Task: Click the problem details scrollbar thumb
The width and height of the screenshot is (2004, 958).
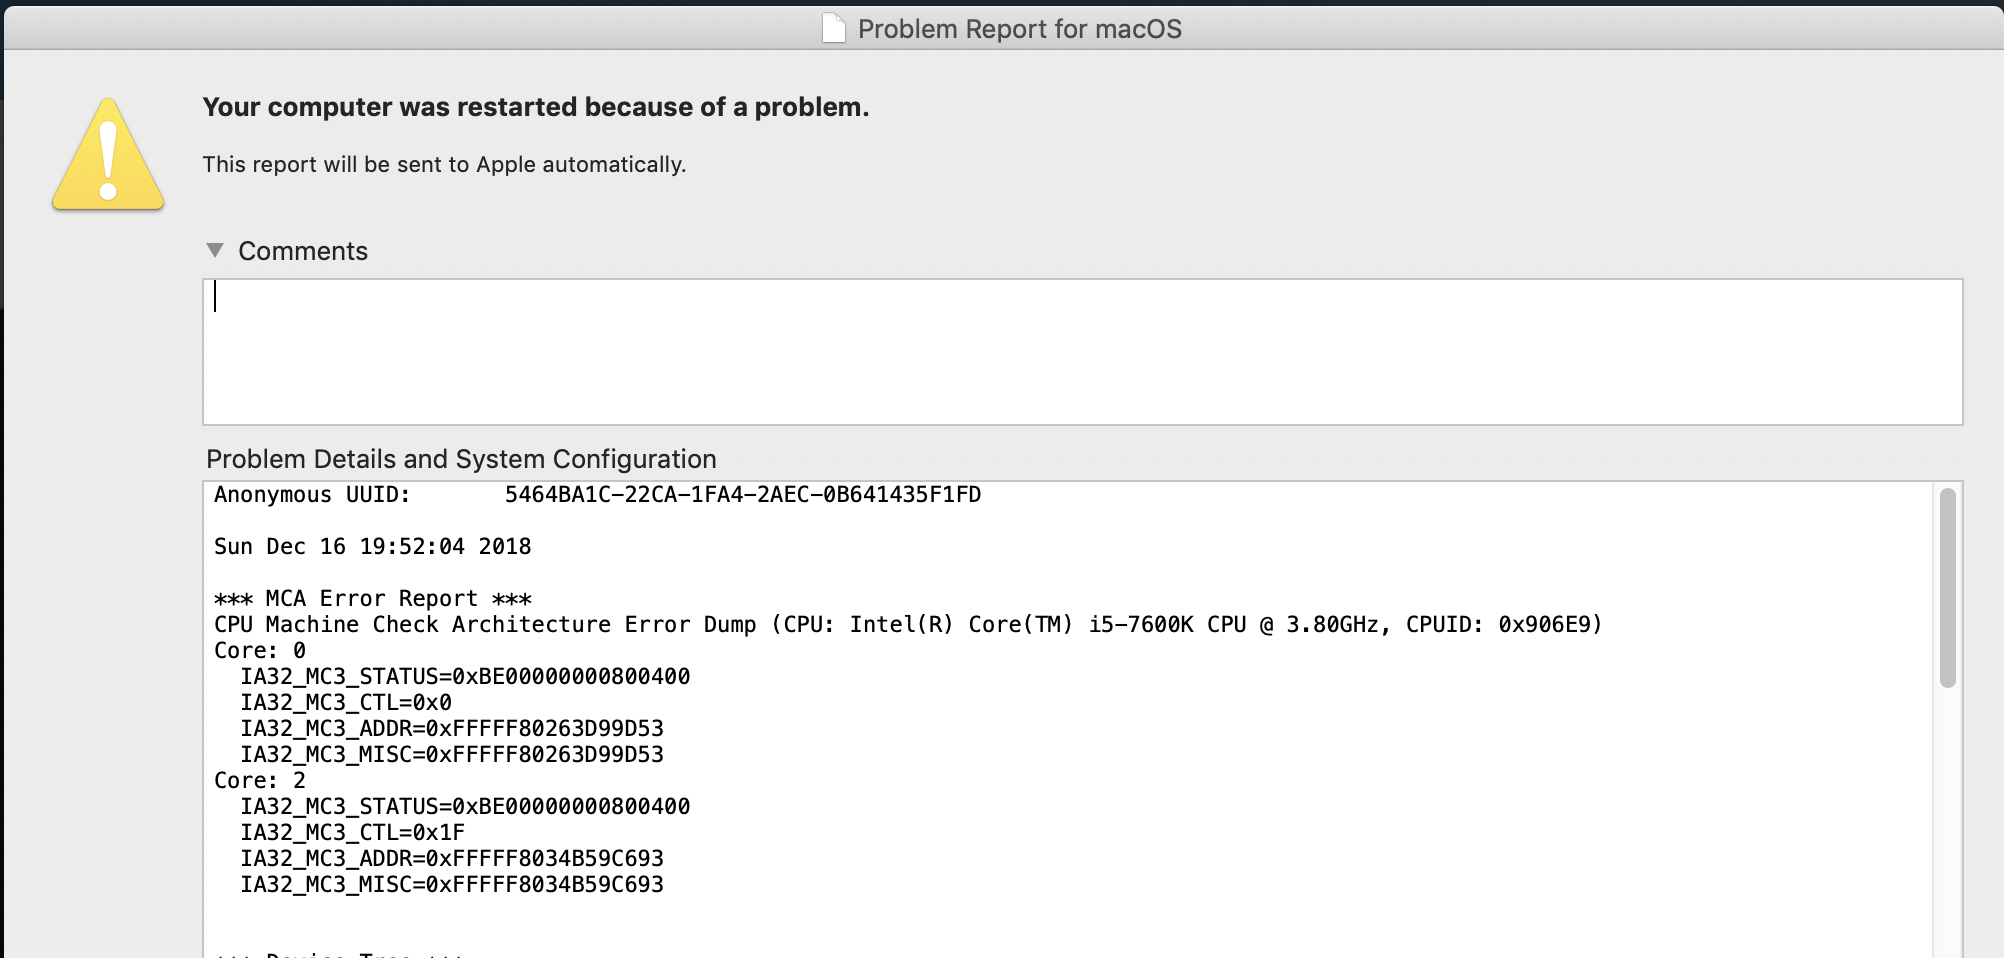Action: click(x=1947, y=587)
